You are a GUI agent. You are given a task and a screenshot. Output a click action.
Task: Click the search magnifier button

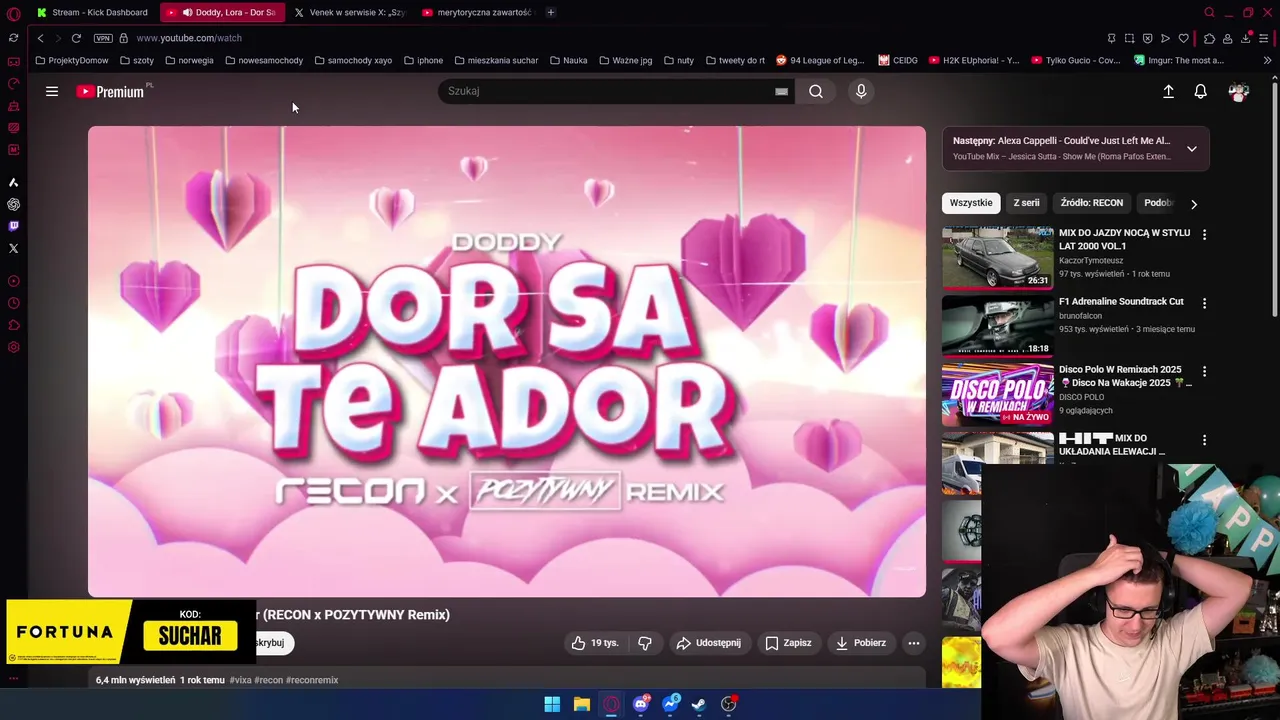(816, 91)
